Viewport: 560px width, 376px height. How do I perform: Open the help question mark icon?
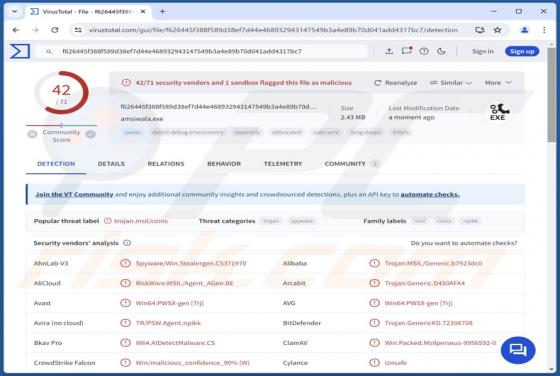[x=424, y=51]
